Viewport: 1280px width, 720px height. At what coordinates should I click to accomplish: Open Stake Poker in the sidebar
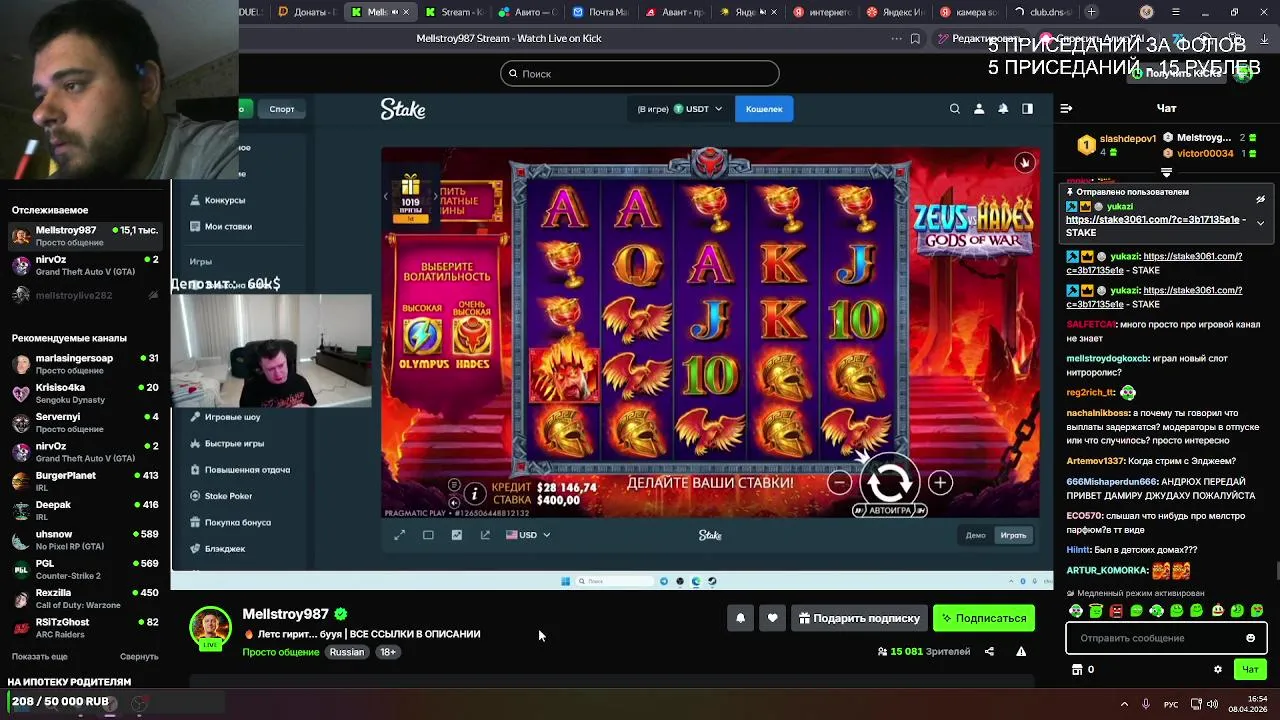click(x=228, y=496)
